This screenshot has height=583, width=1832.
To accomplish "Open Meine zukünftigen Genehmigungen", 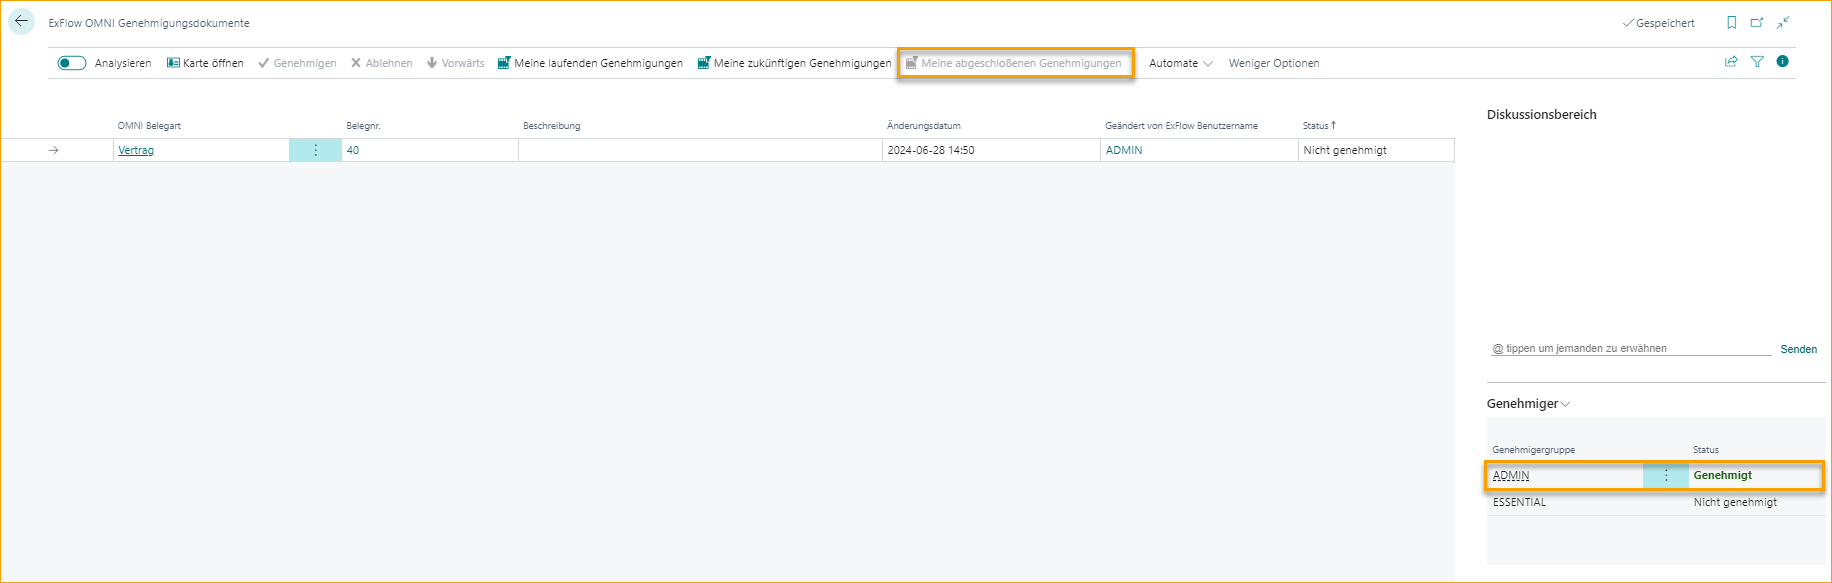I will coord(794,63).
